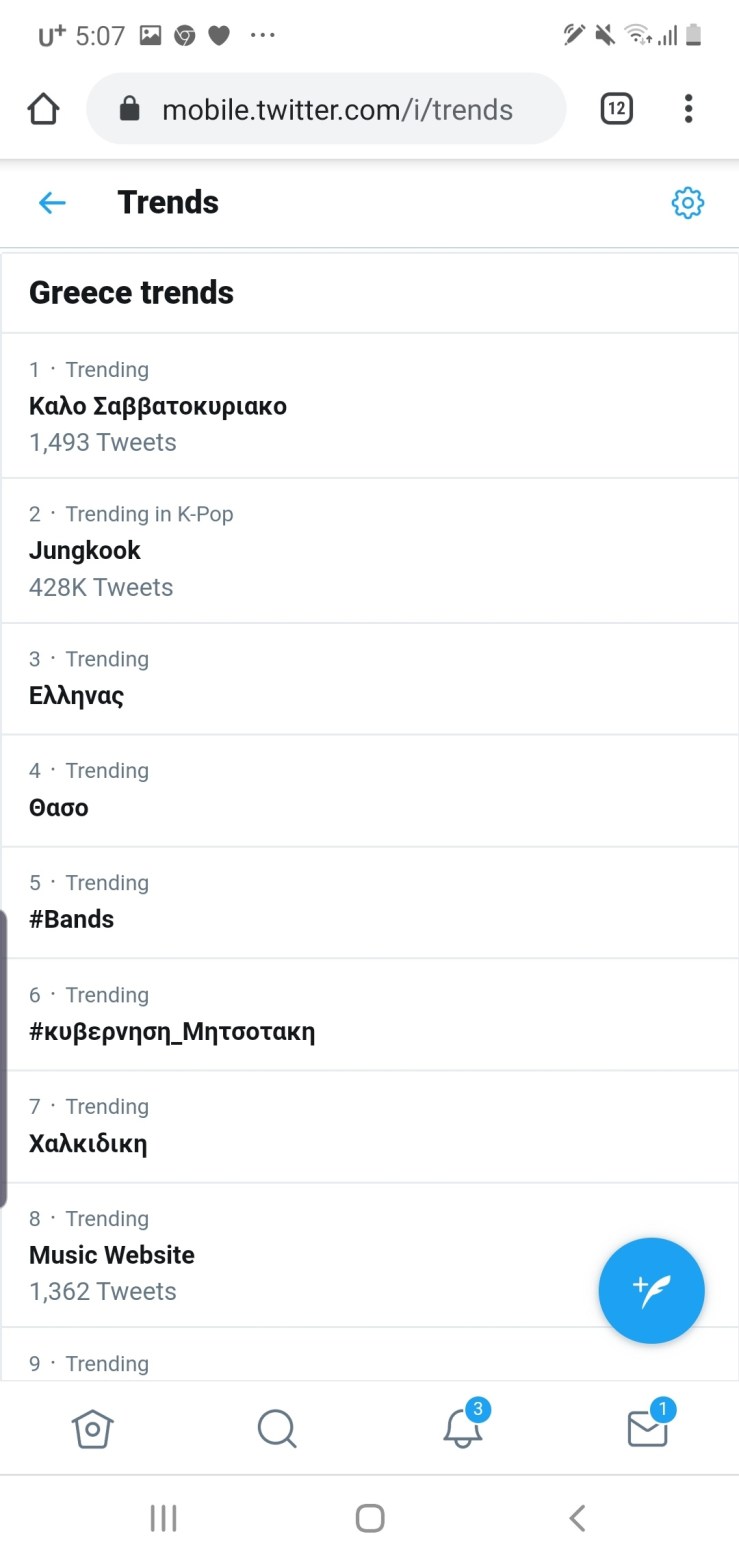
Task: Open the Chrome three-dot menu
Action: click(688, 108)
